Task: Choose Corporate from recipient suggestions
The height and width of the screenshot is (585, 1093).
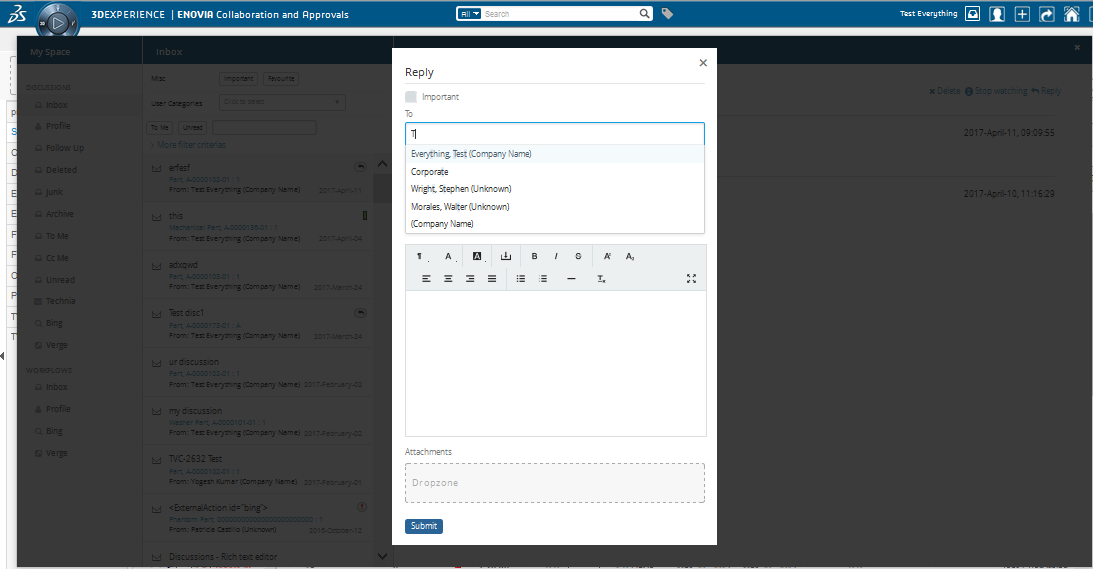Action: 430,172
